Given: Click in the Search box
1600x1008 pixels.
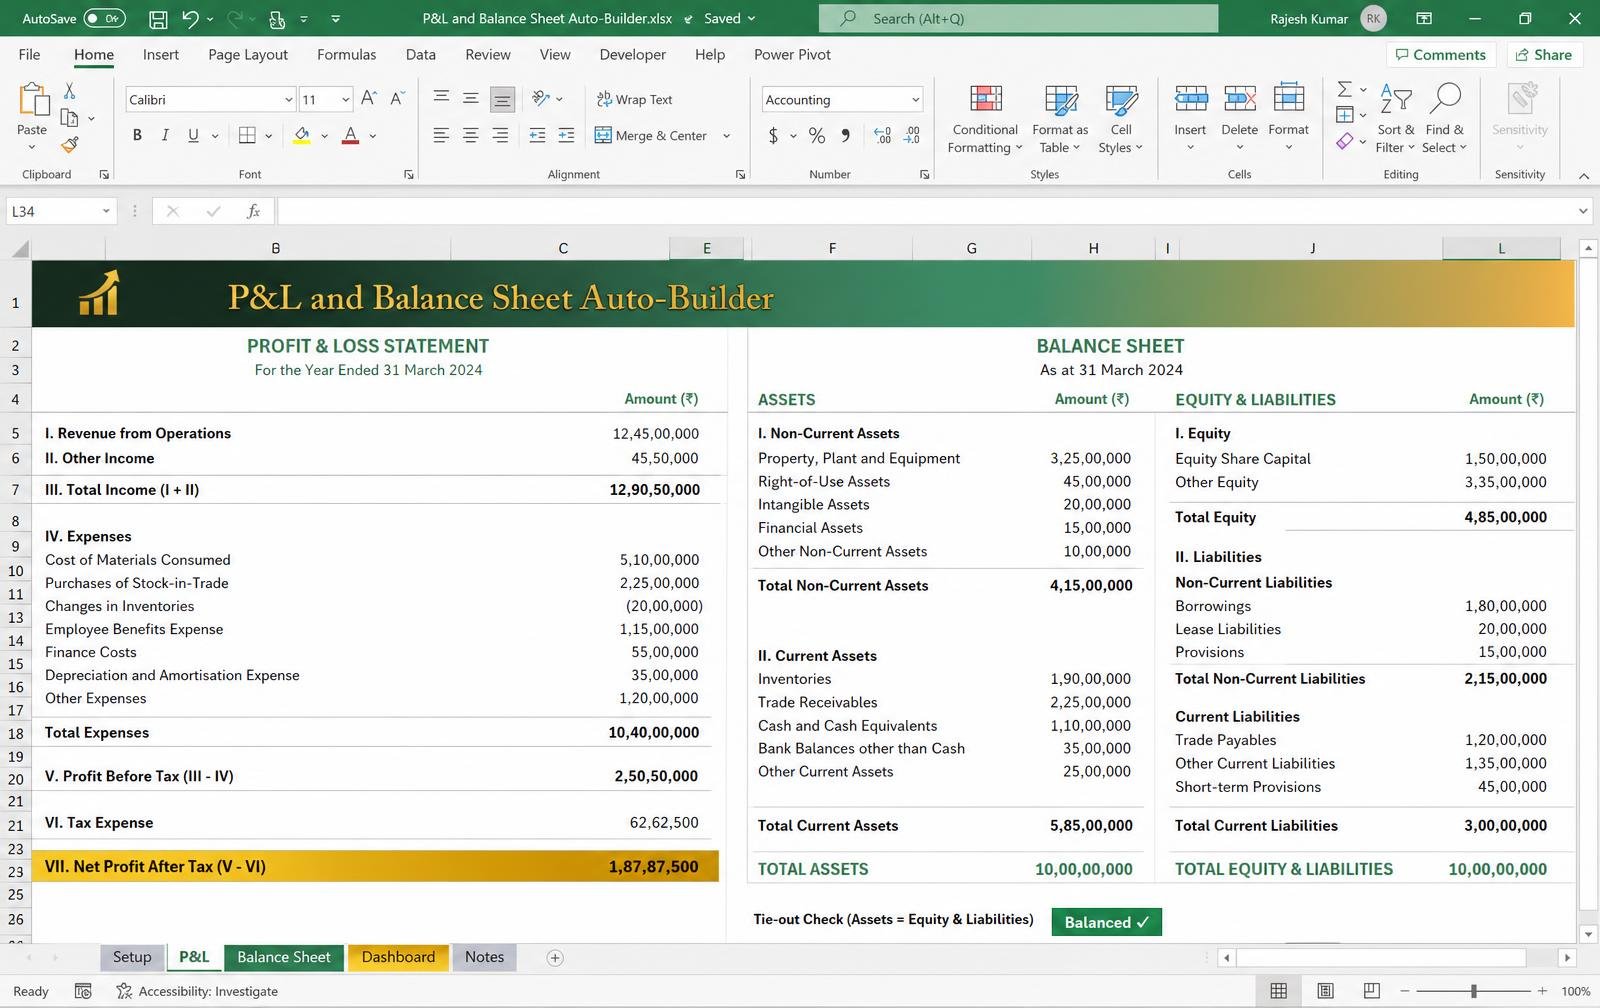Looking at the screenshot, I should (1018, 18).
